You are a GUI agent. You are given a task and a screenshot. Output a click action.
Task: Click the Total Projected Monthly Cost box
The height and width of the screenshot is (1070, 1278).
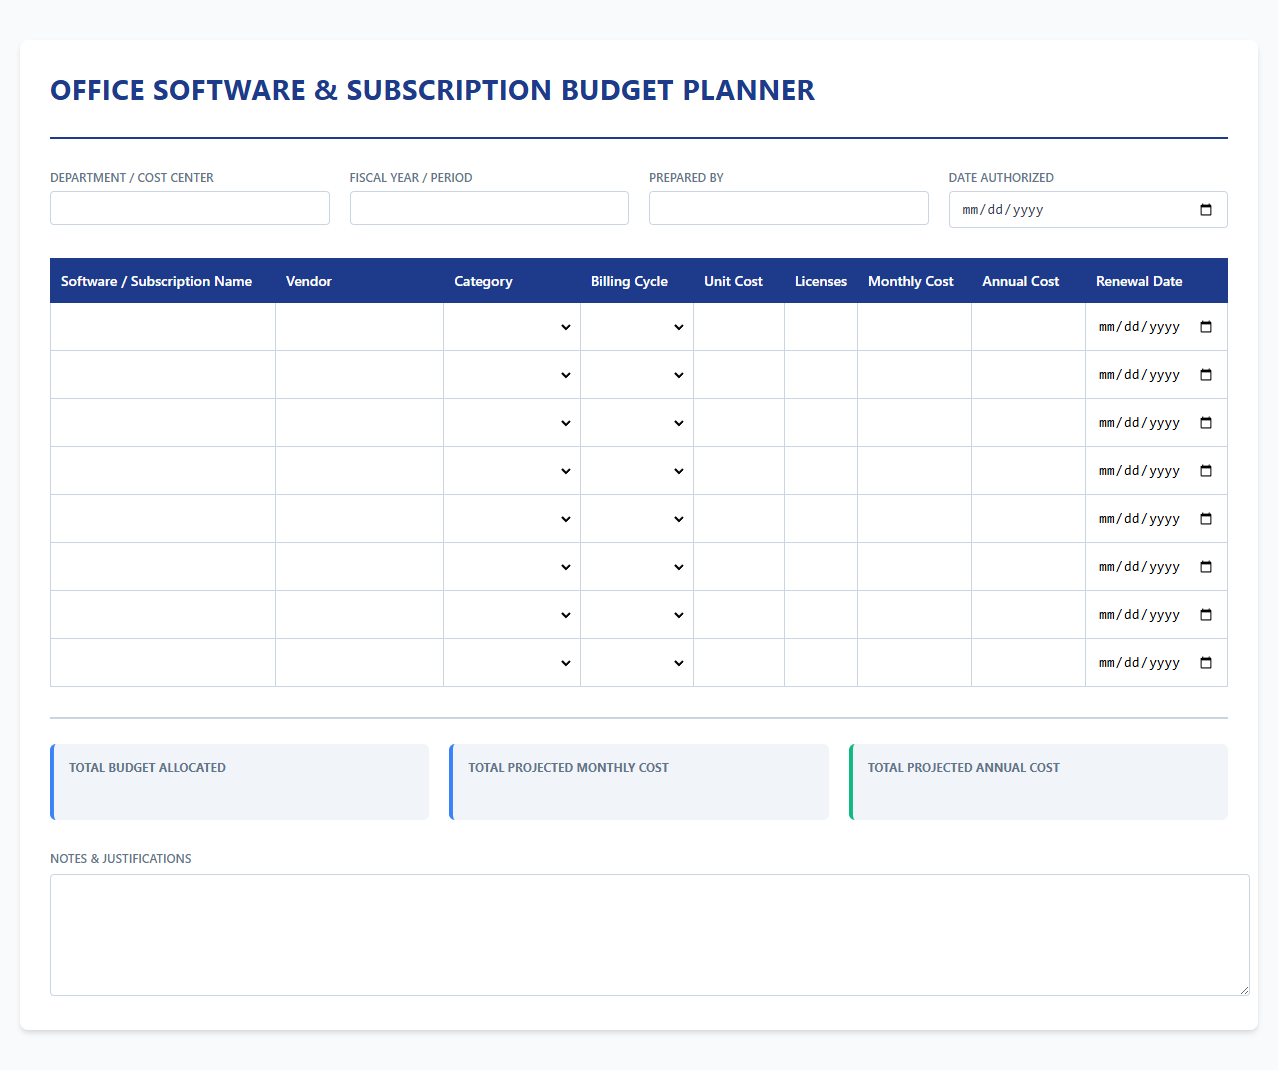click(x=639, y=782)
